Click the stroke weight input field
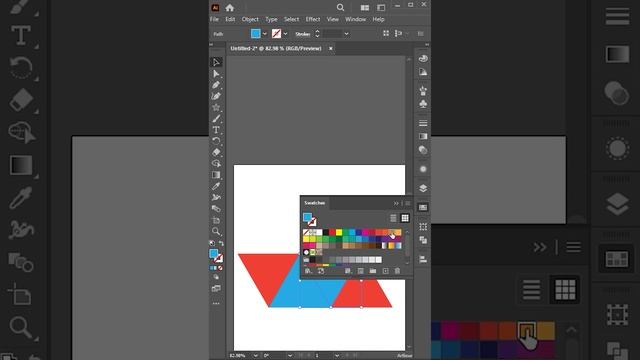Viewport: 640px width, 360px height. click(x=332, y=34)
